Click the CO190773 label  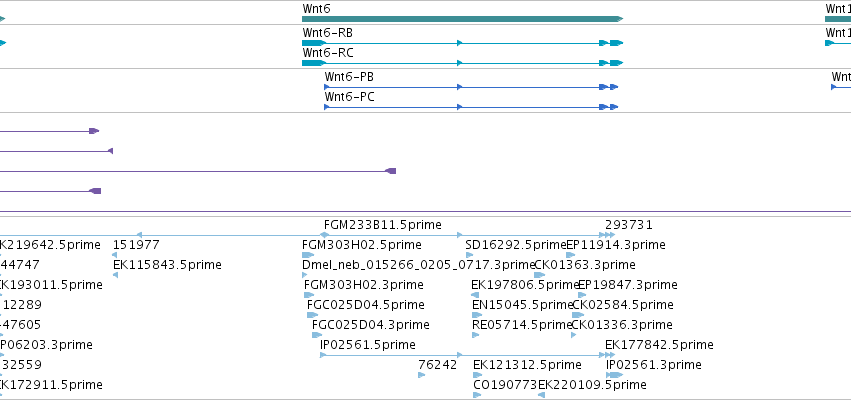pos(505,385)
